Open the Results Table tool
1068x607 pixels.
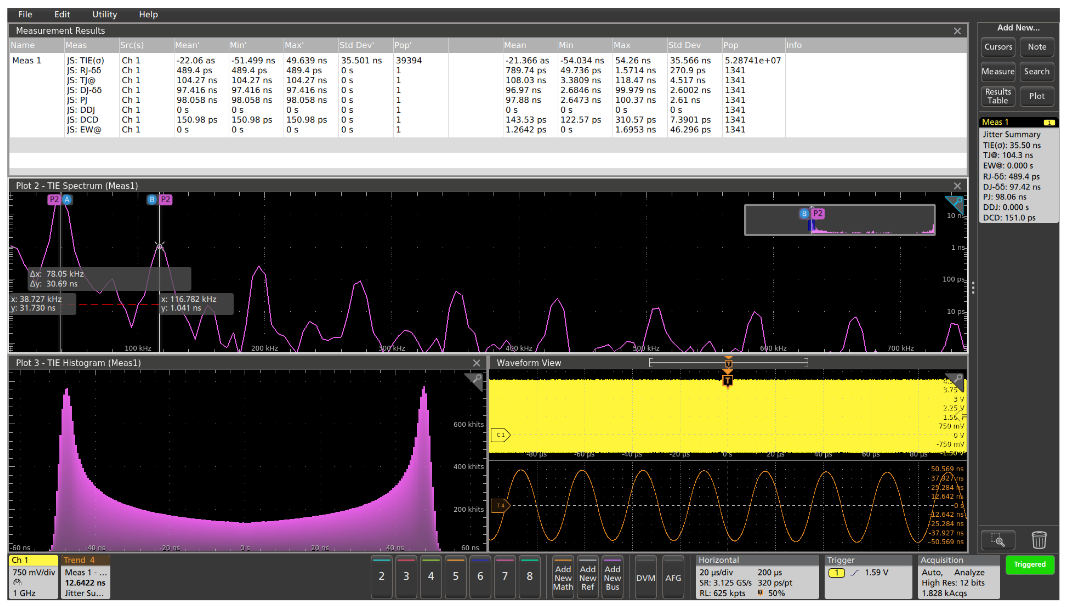(998, 95)
